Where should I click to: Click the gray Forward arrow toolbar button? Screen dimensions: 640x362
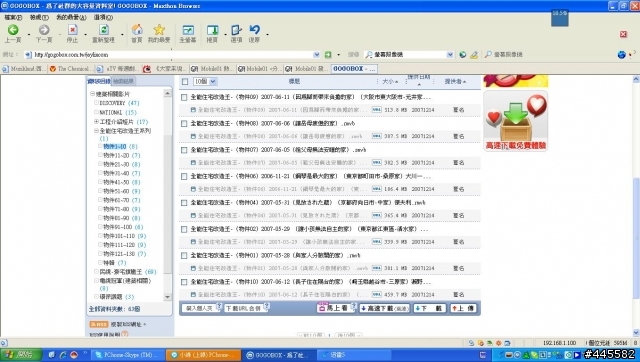click(44, 30)
